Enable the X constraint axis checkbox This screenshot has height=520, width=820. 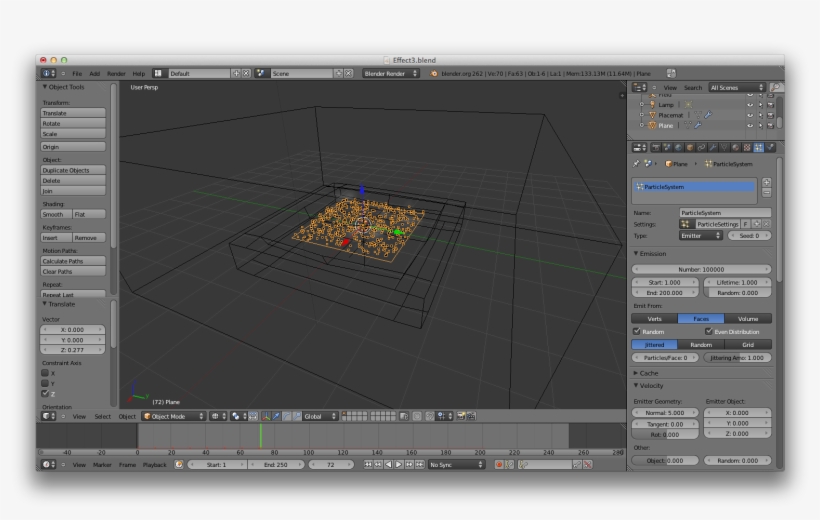pyautogui.click(x=45, y=373)
